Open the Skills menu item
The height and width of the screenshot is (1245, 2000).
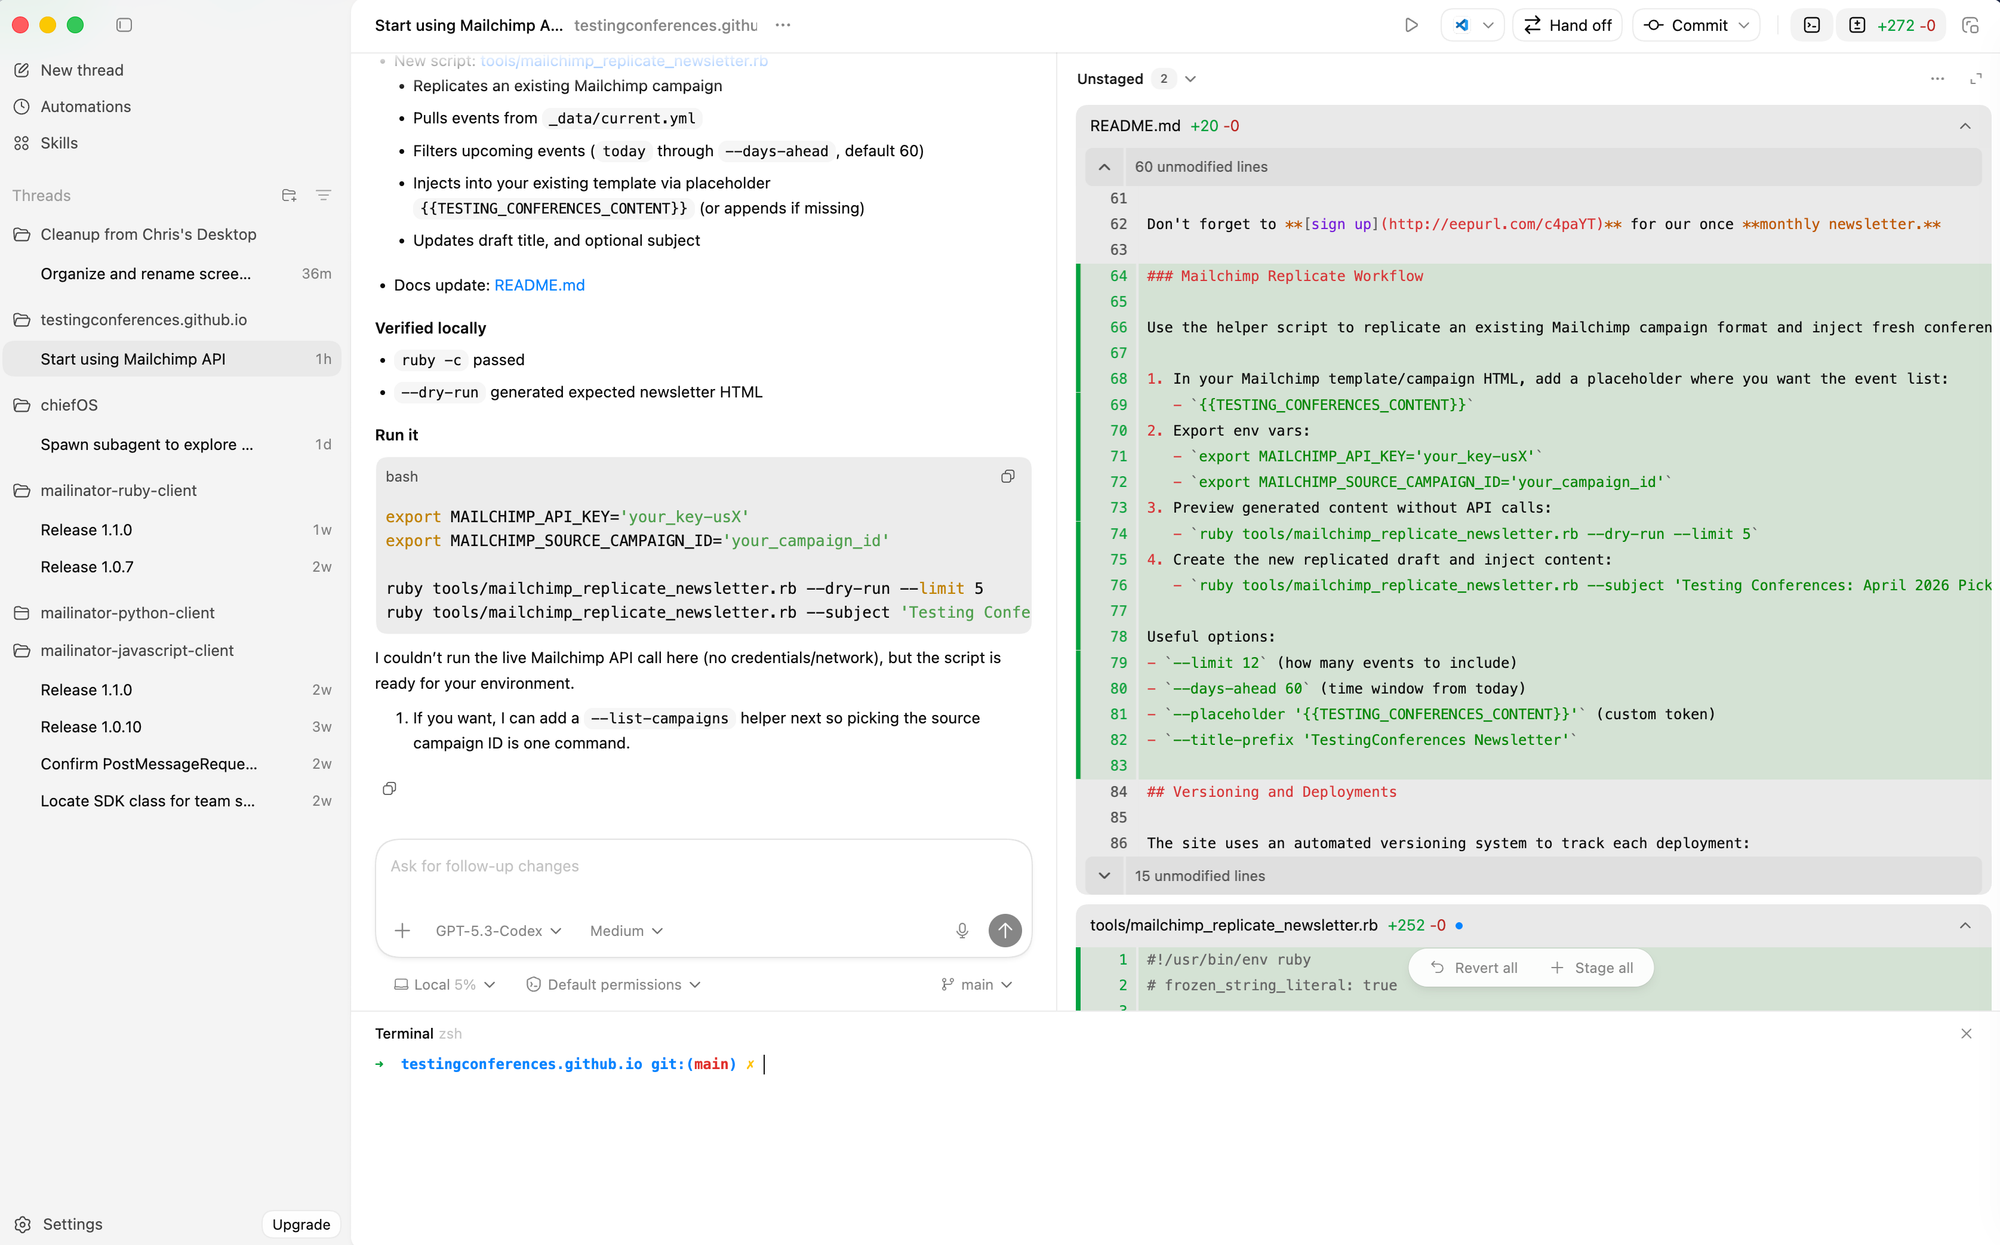click(x=59, y=143)
